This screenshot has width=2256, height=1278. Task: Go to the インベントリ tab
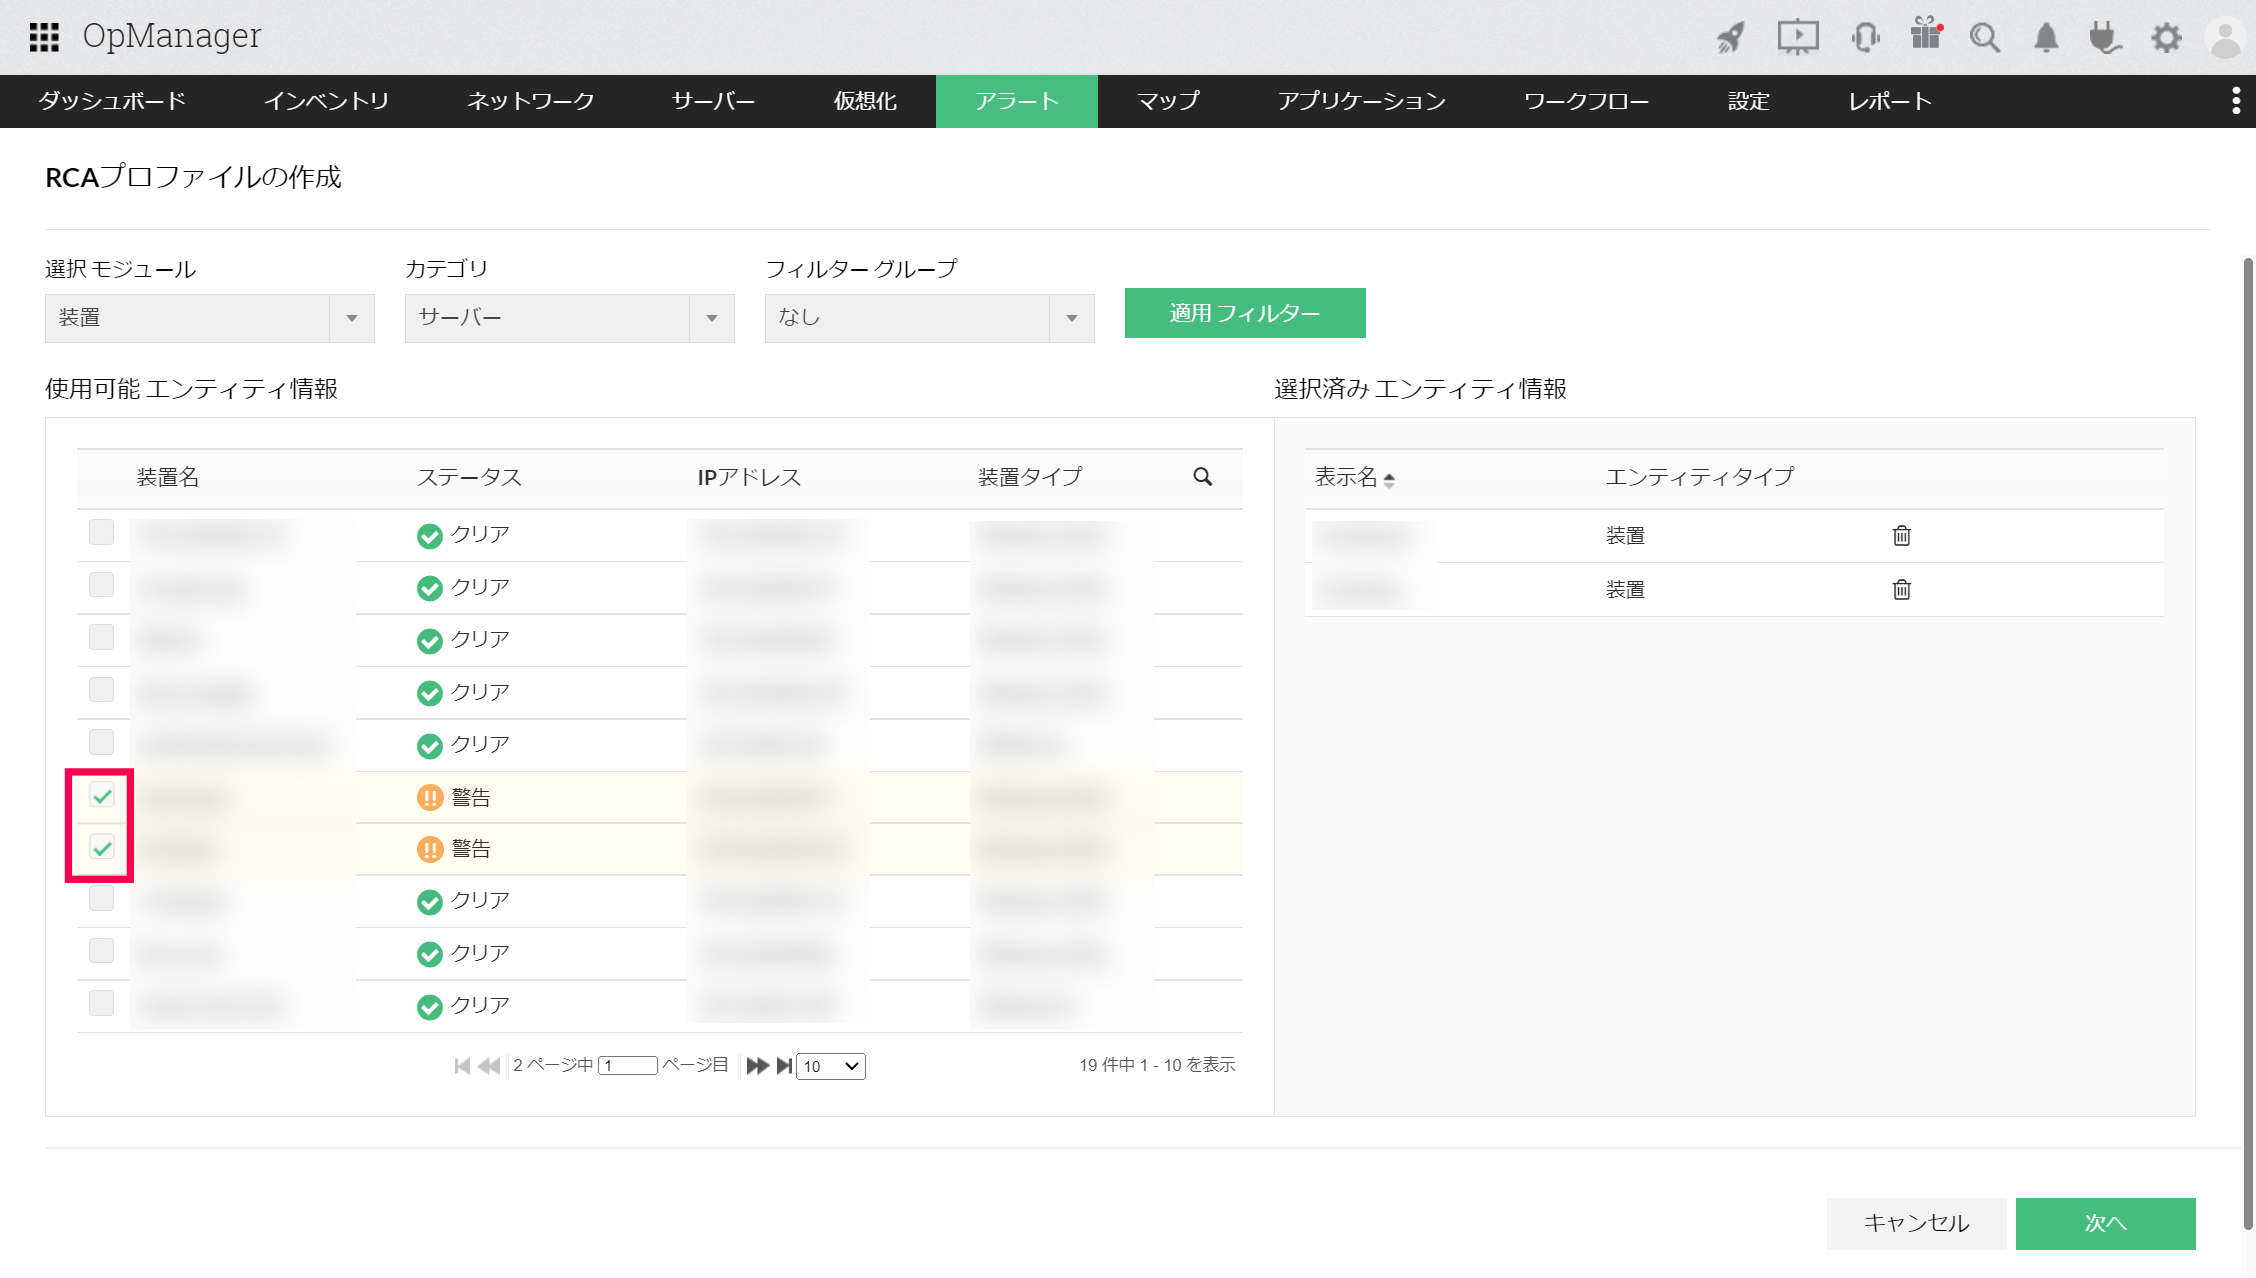pos(326,101)
